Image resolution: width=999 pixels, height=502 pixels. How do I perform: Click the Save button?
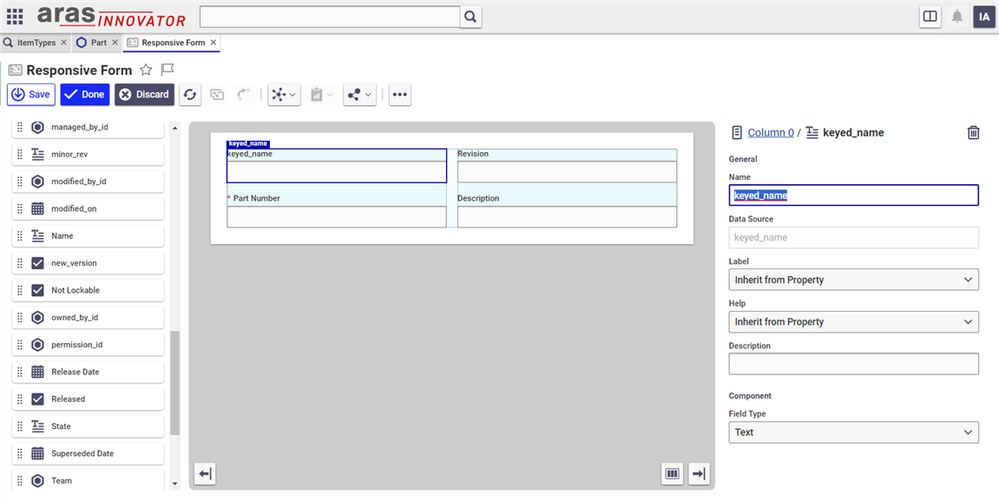[31, 94]
